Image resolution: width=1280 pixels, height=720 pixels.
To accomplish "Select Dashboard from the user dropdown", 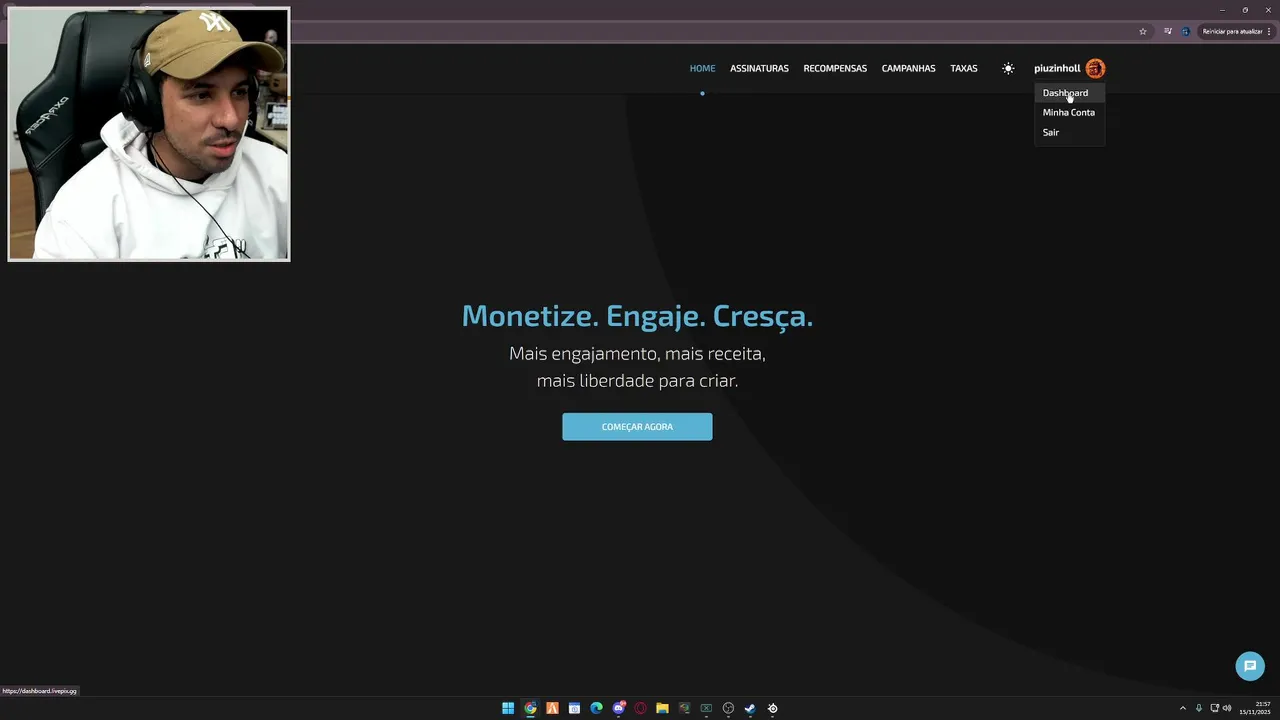I will coord(1069,93).
